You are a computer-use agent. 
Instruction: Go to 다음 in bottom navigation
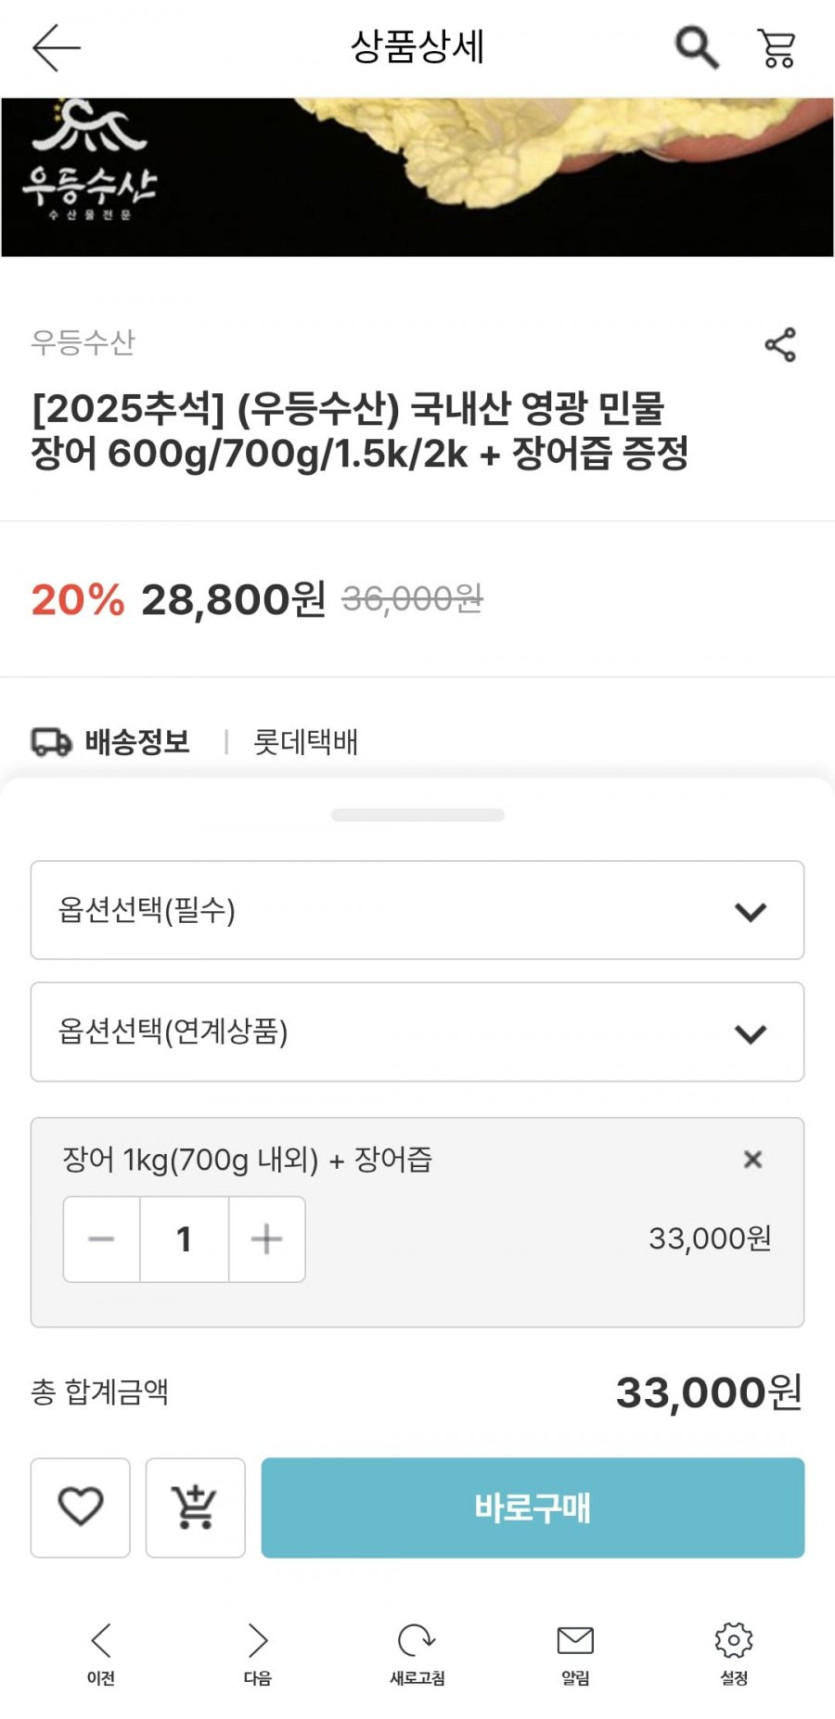coord(258,1651)
